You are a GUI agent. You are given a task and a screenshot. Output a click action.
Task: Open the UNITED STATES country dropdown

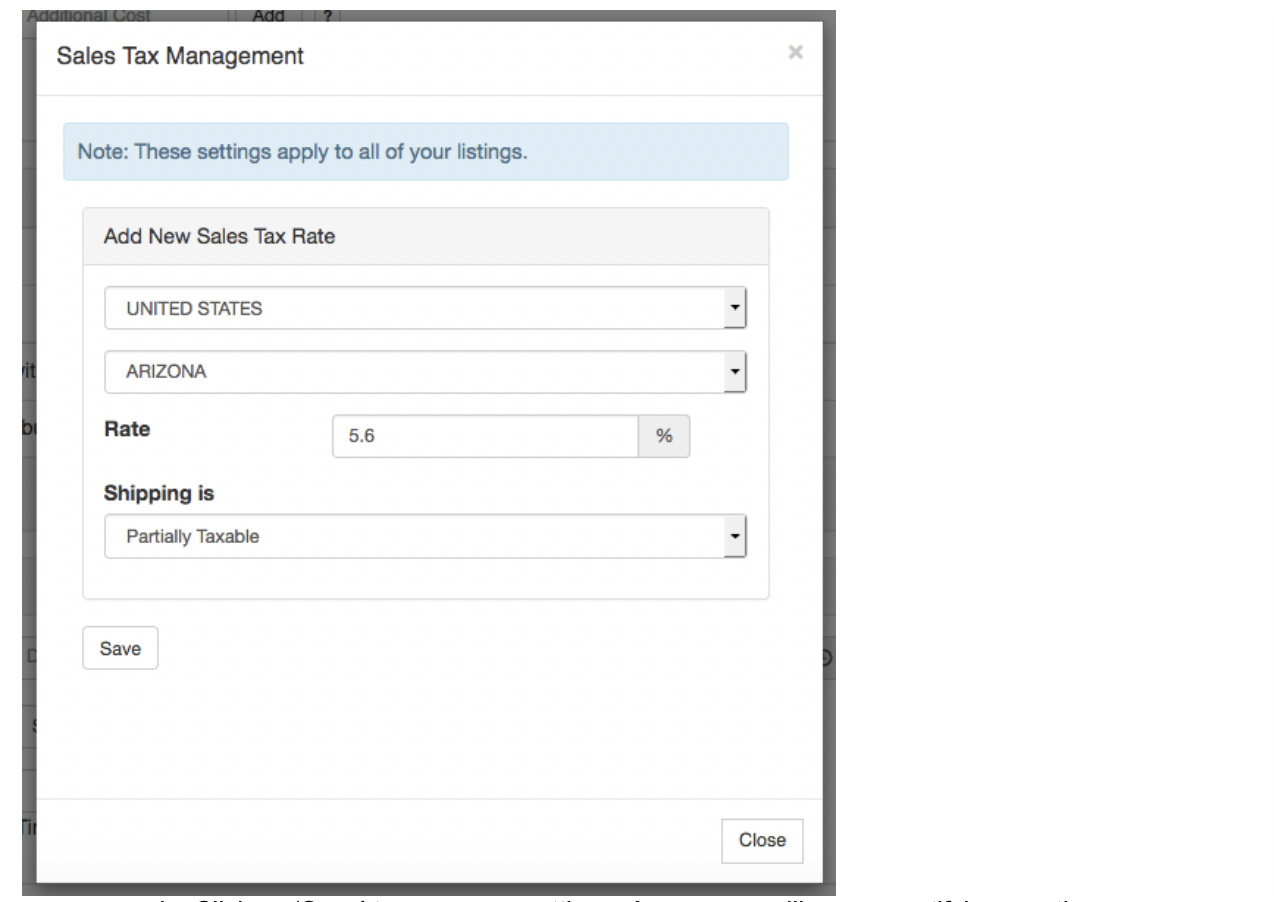tap(426, 308)
